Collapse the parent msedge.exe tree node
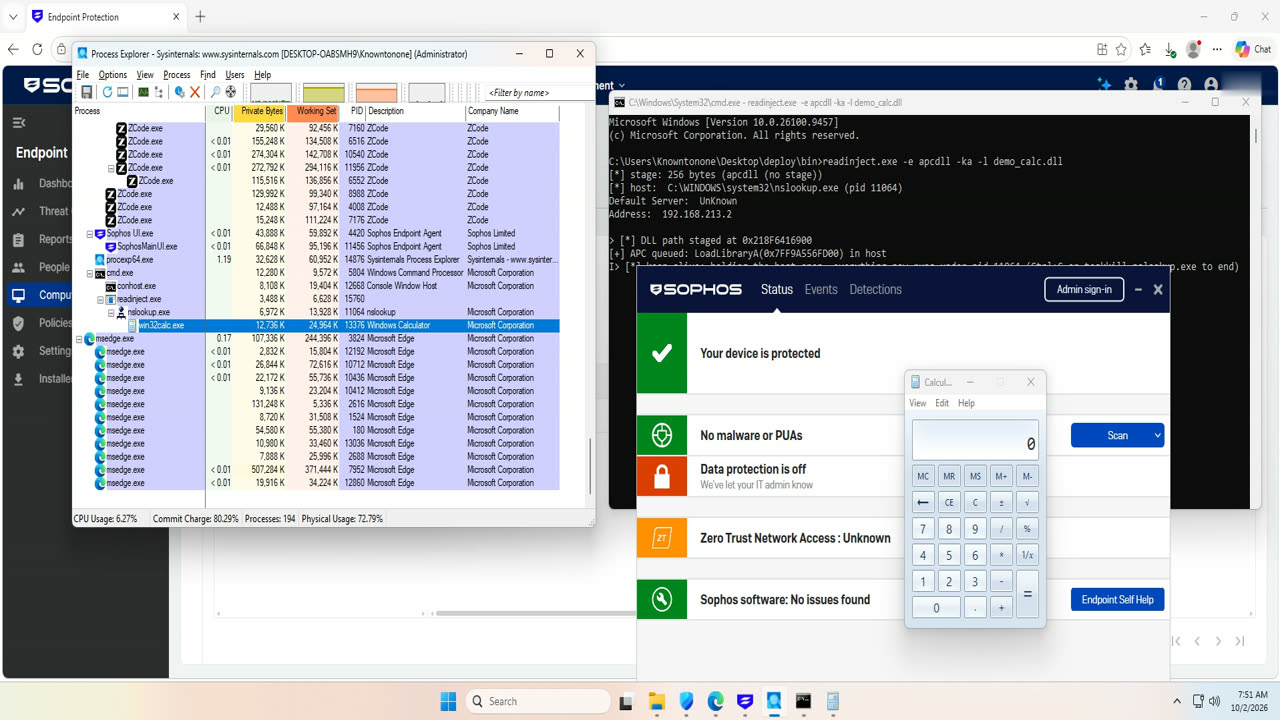 coord(79,339)
